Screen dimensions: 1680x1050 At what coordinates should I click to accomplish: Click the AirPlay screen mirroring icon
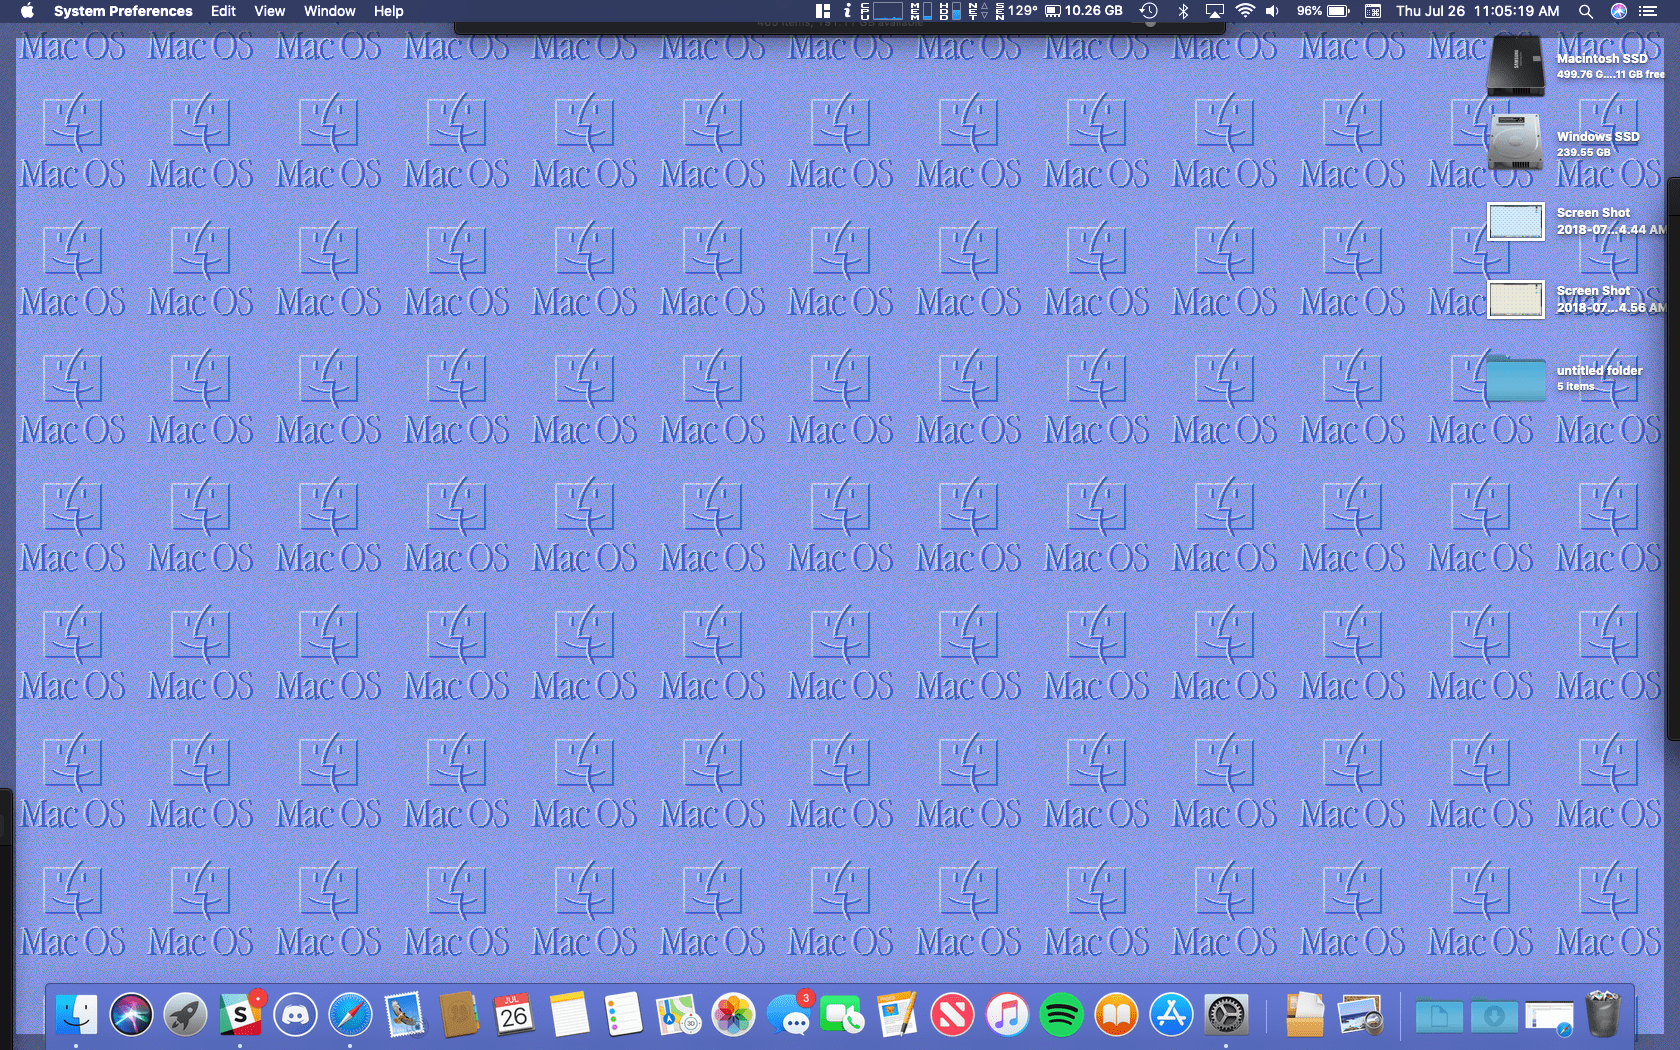point(1213,11)
